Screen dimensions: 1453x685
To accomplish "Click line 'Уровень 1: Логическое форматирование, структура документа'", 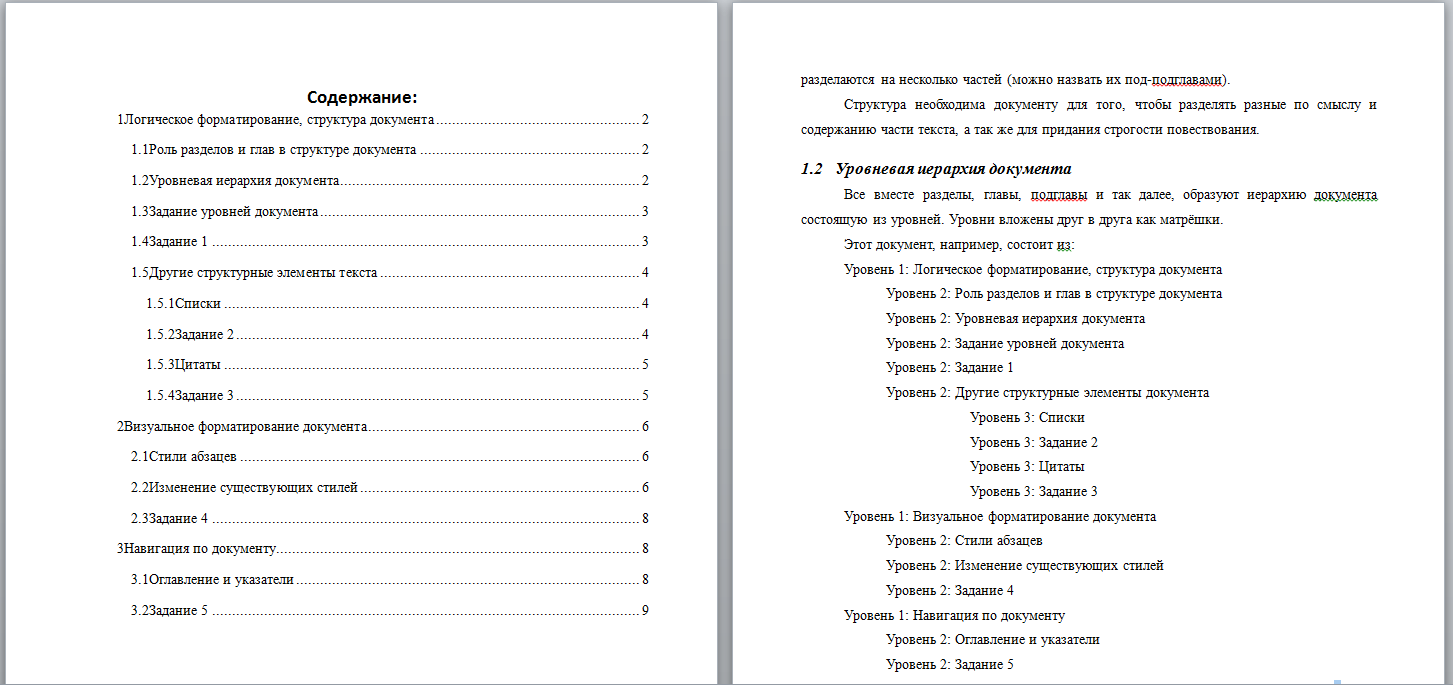I will [1033, 270].
